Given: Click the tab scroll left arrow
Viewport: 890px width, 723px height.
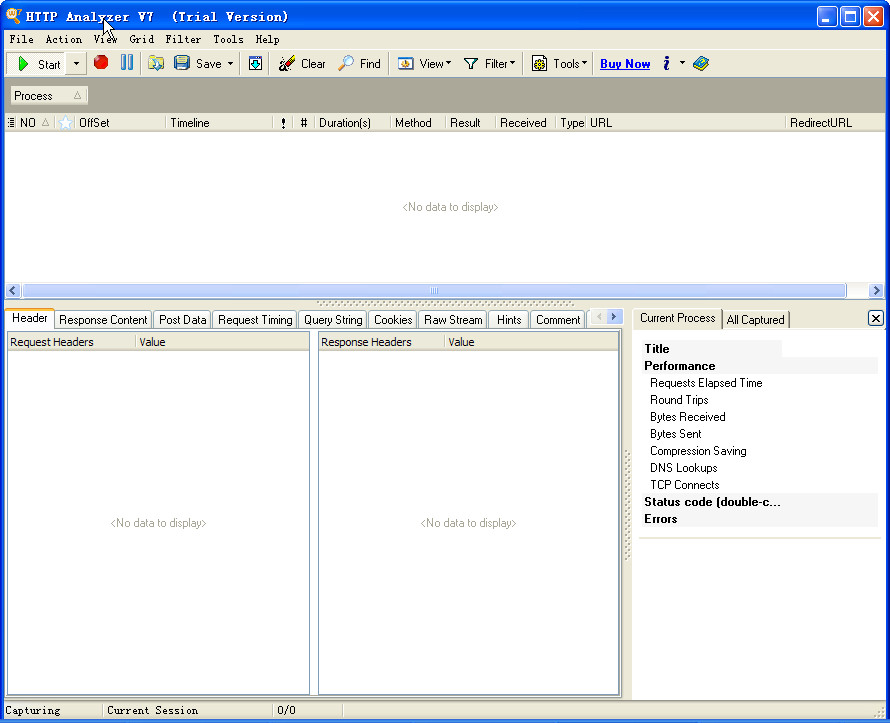Looking at the screenshot, I should click(x=599, y=317).
